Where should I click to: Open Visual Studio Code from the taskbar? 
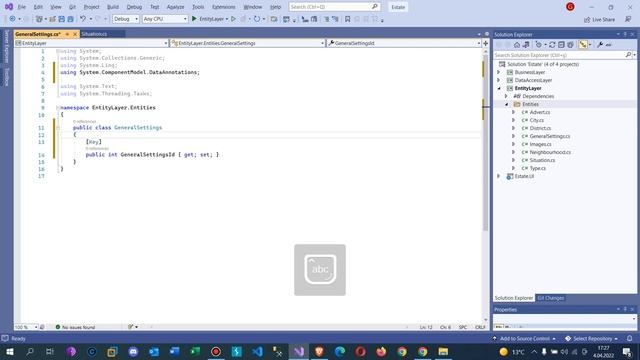257,351
